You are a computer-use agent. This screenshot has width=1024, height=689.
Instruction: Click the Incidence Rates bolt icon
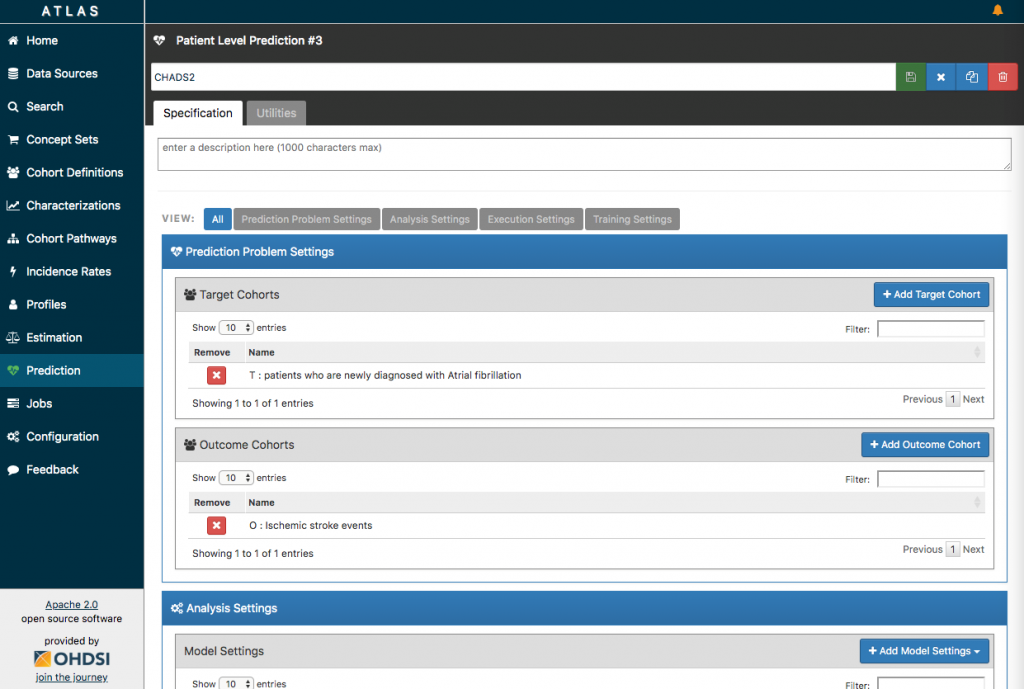[x=13, y=272]
